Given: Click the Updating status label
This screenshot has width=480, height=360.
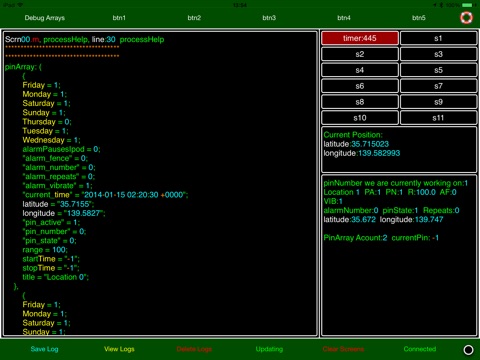Looking at the screenshot, I should tap(269, 349).
